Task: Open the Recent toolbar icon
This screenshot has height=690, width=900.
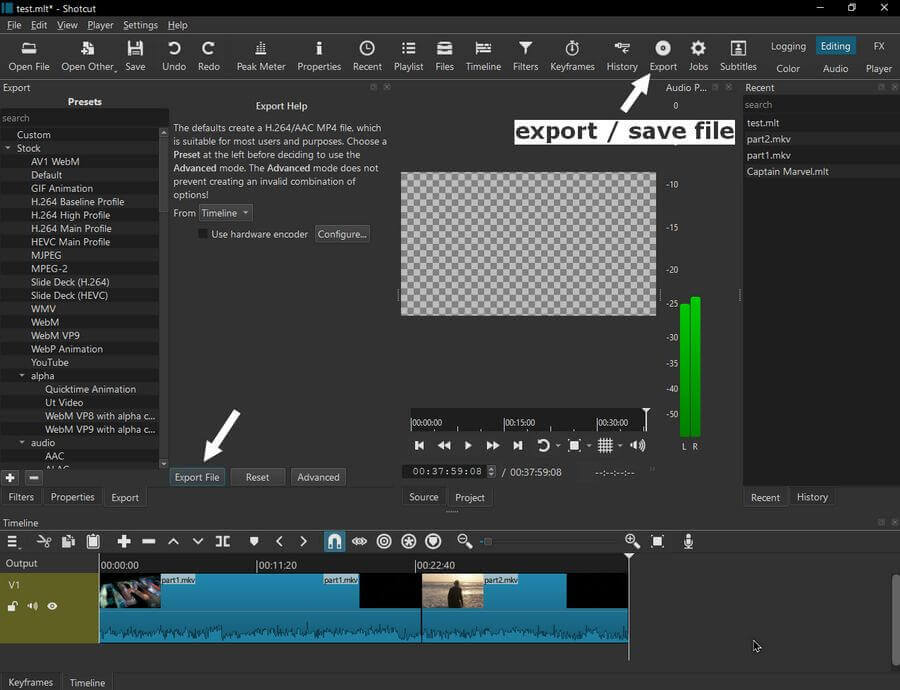Action: pos(367,56)
